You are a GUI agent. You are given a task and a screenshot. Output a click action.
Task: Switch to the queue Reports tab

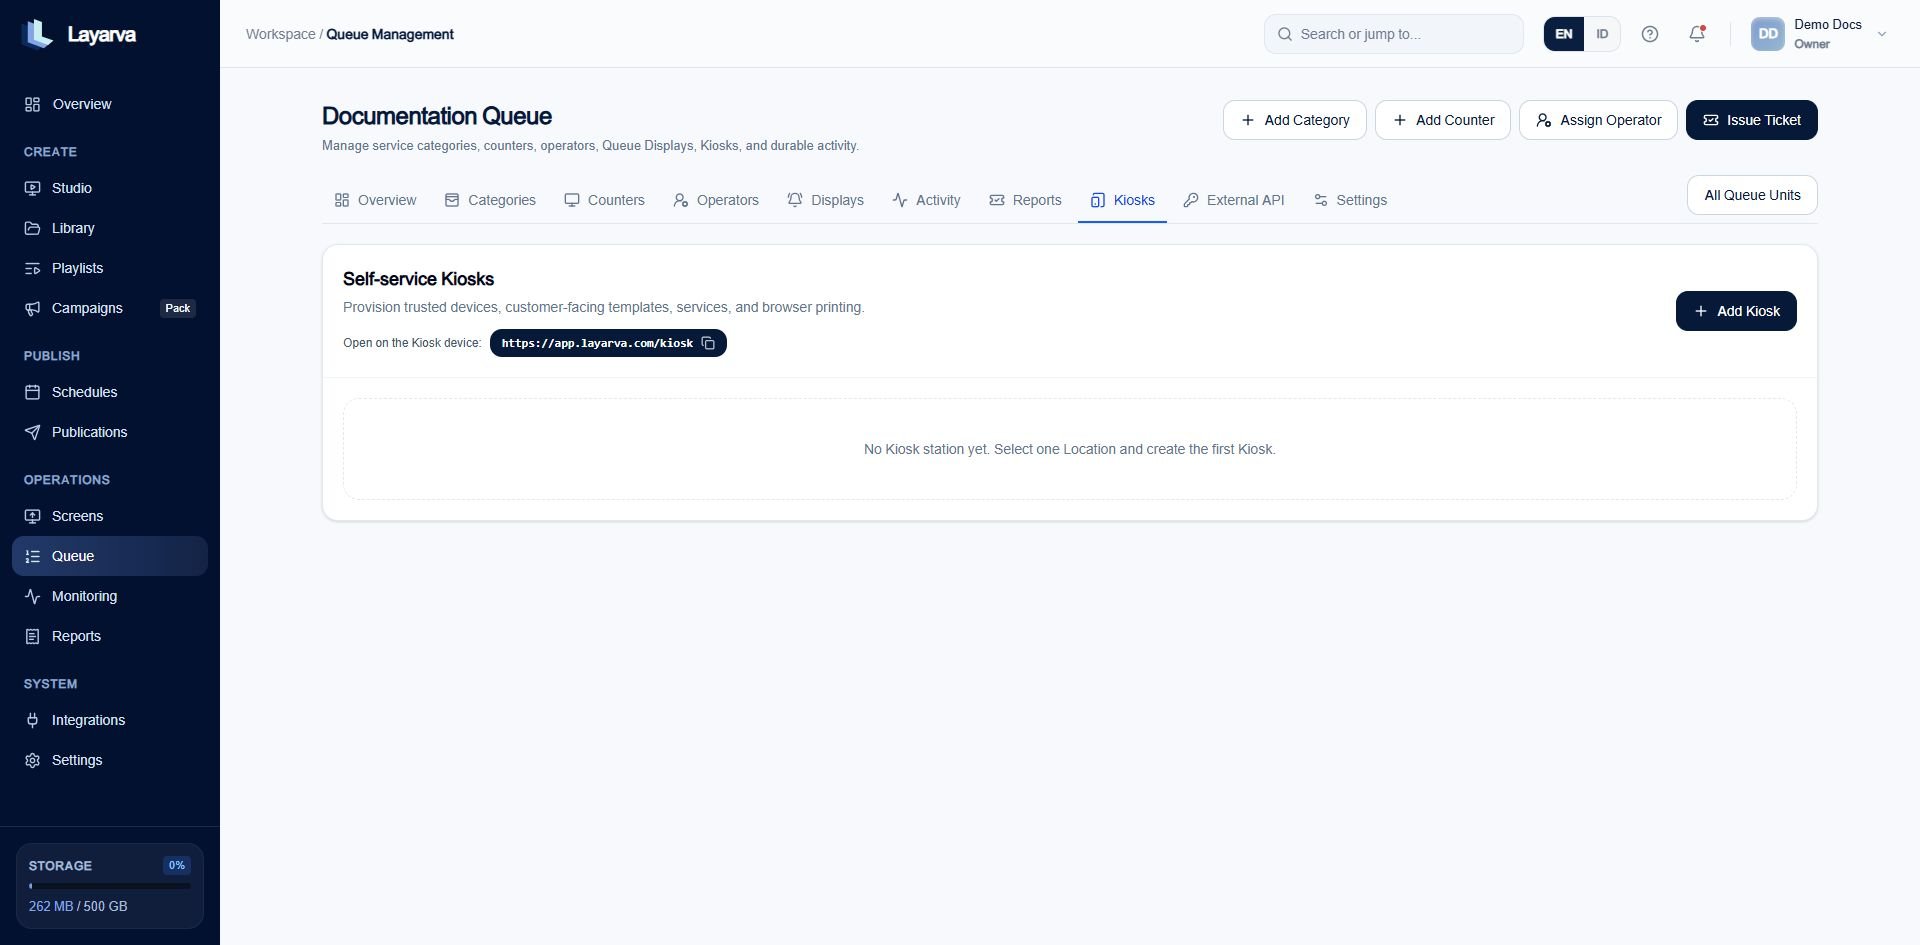1025,200
